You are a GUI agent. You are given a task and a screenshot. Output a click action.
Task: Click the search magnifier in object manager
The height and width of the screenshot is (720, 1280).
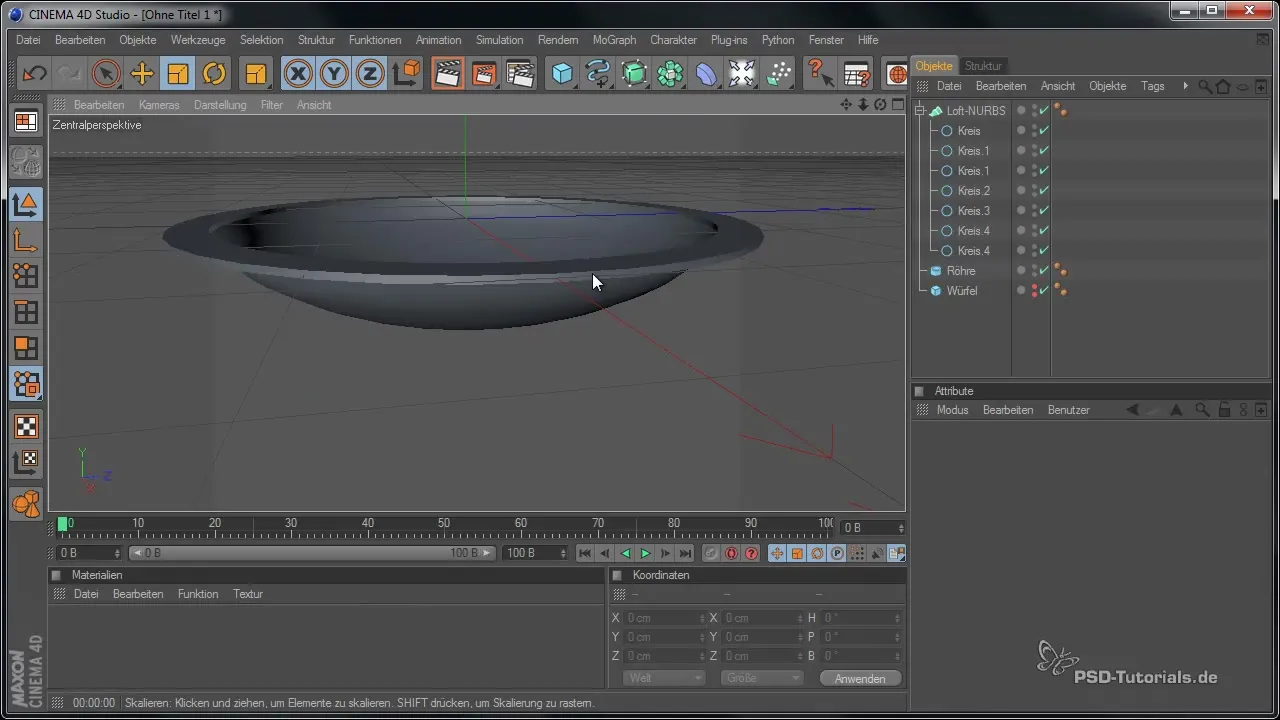(1205, 86)
